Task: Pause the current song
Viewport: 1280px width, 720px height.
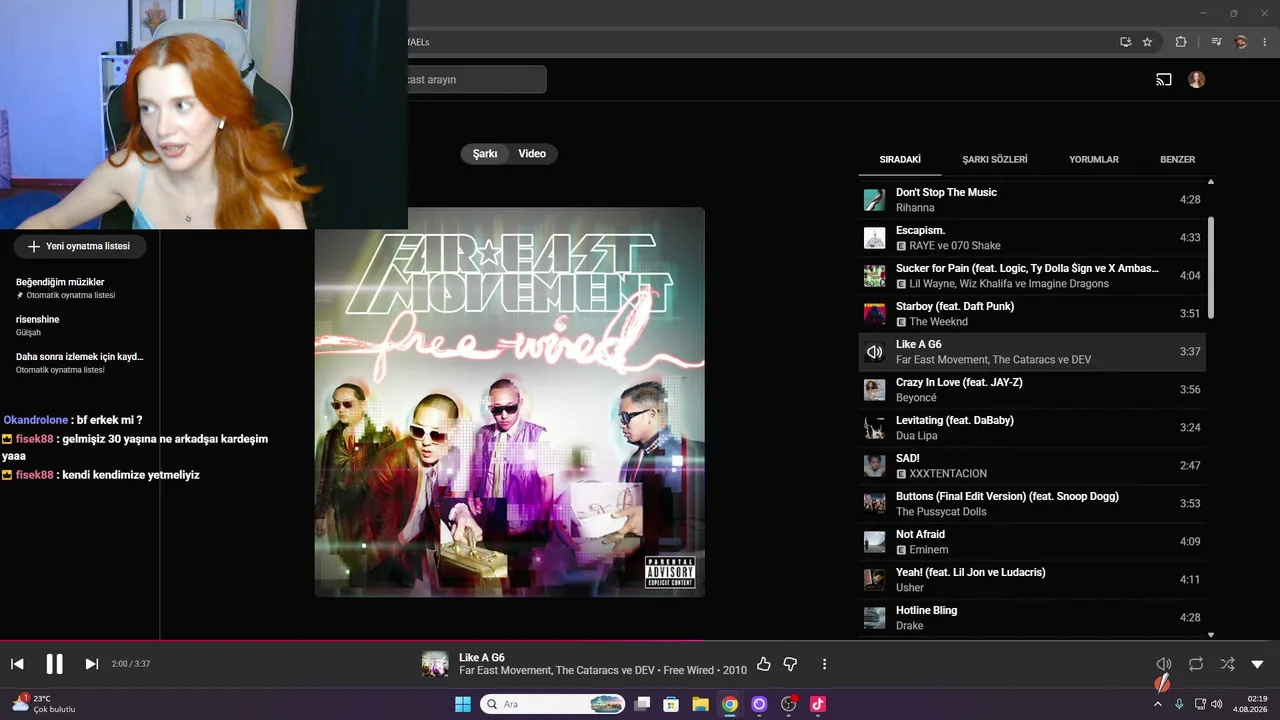Action: coord(54,664)
